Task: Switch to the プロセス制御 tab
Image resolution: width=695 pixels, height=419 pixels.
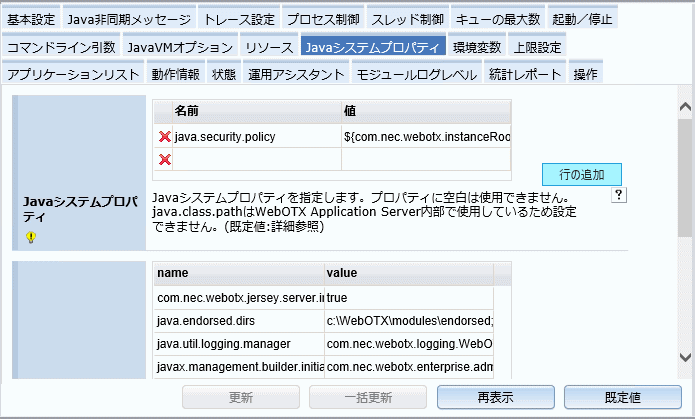Action: point(323,19)
